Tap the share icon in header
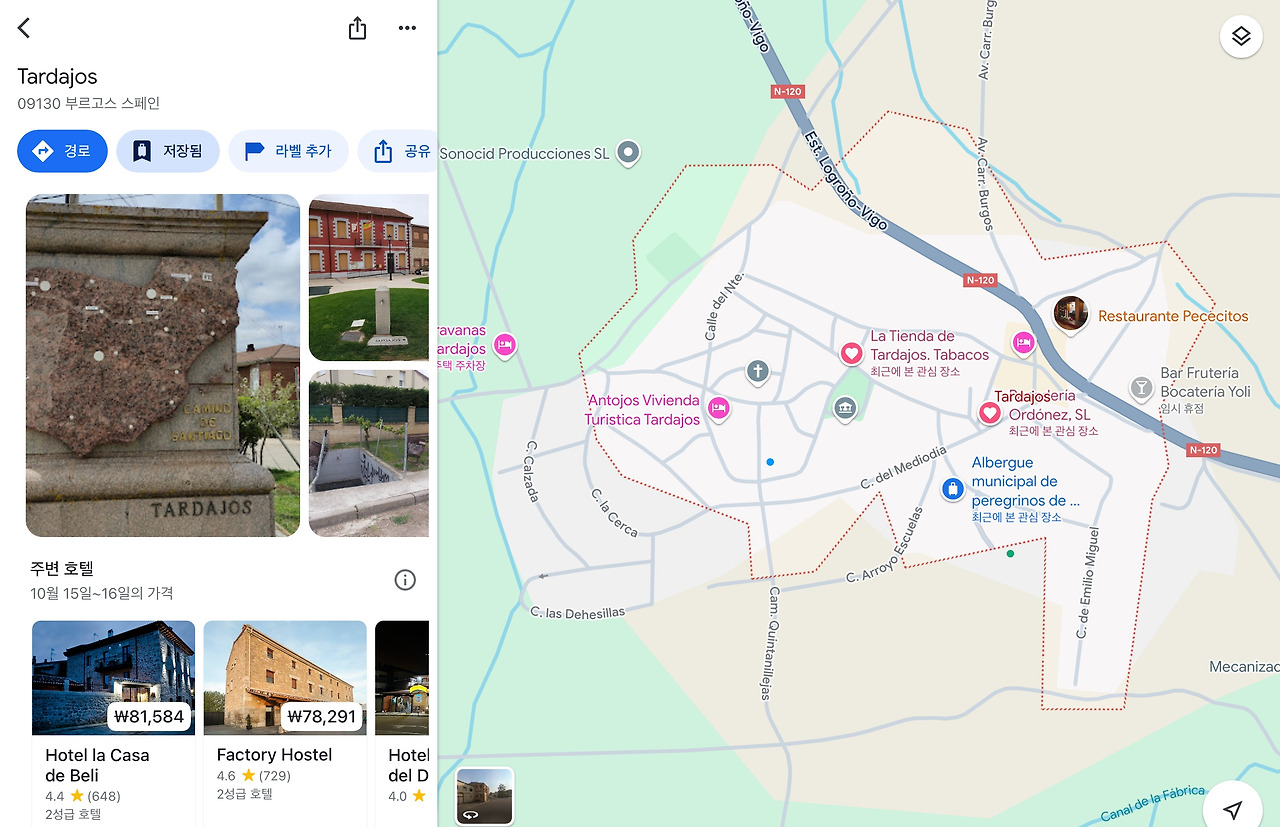The height and width of the screenshot is (827, 1280). 357,28
